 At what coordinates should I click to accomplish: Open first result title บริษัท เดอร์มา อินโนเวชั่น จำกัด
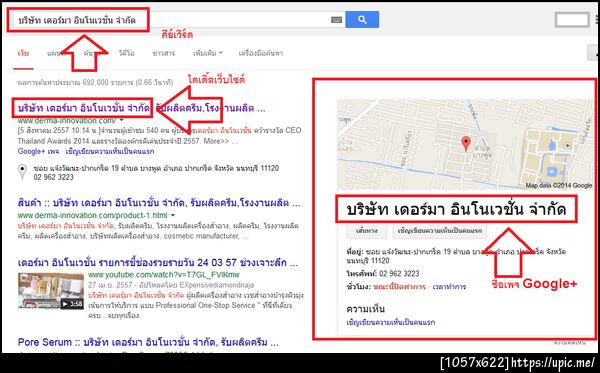[141, 108]
